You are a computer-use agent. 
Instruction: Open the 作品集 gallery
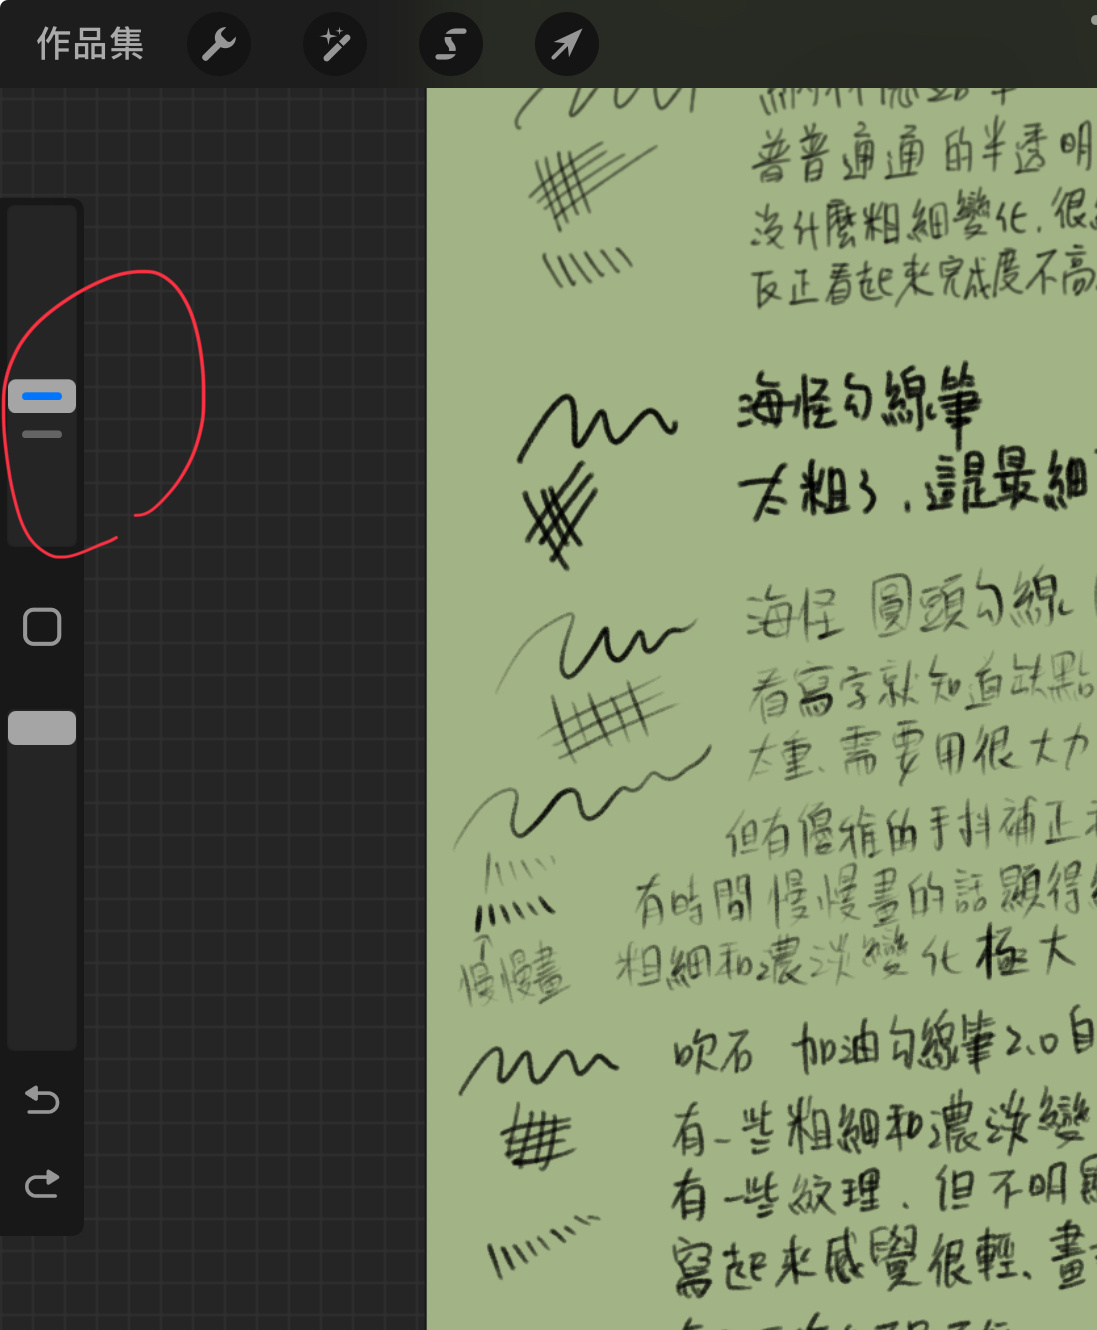[x=90, y=44]
